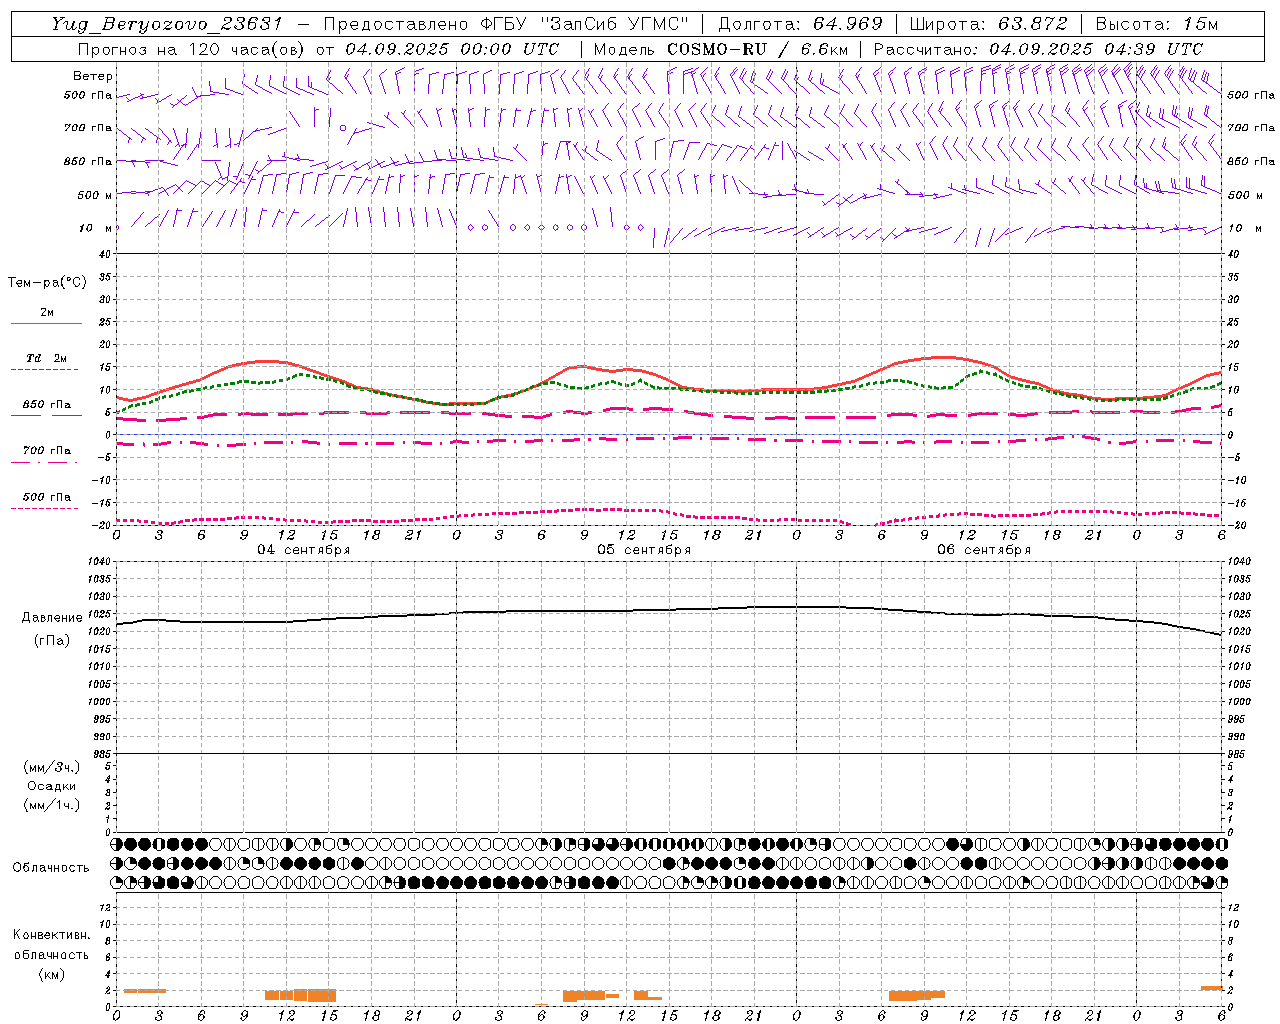Click the Широта: 63.872 value
This screenshot has width=1280, height=1024.
(988, 24)
